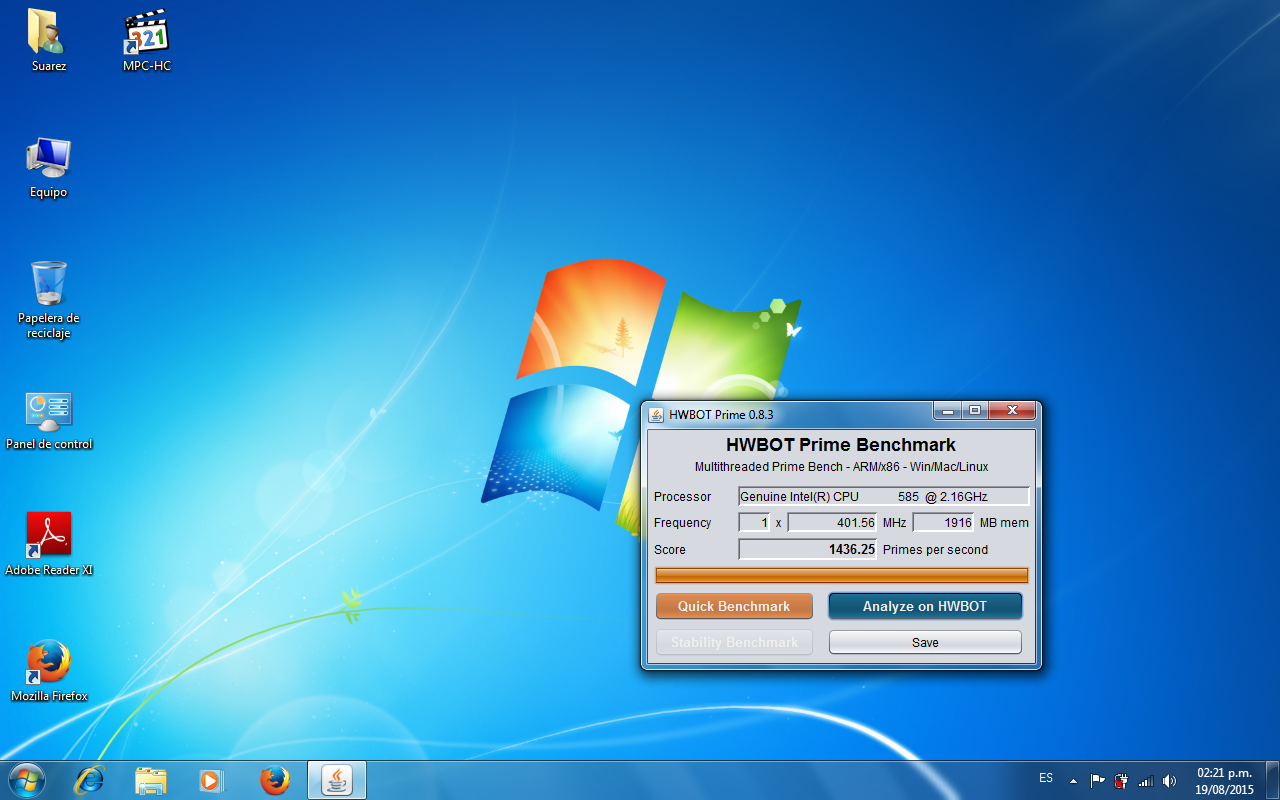
Task: Open network signal tray icon
Action: pos(1146,781)
